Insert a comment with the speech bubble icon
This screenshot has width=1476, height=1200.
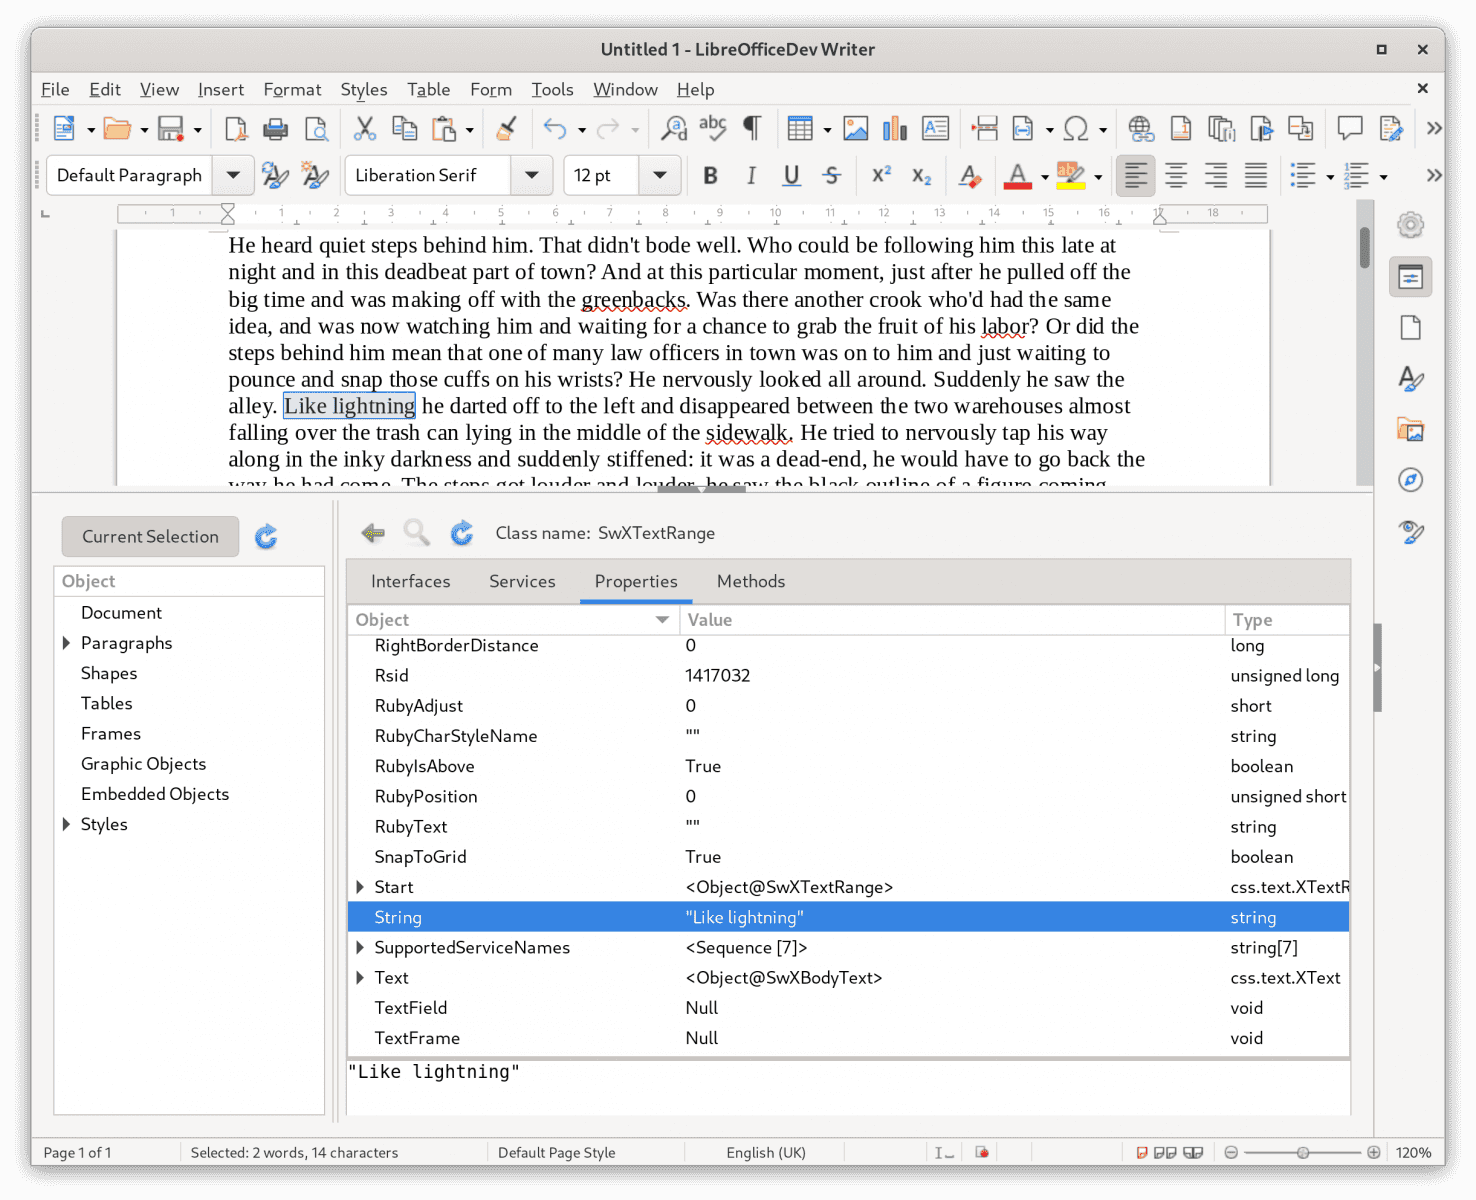point(1349,128)
